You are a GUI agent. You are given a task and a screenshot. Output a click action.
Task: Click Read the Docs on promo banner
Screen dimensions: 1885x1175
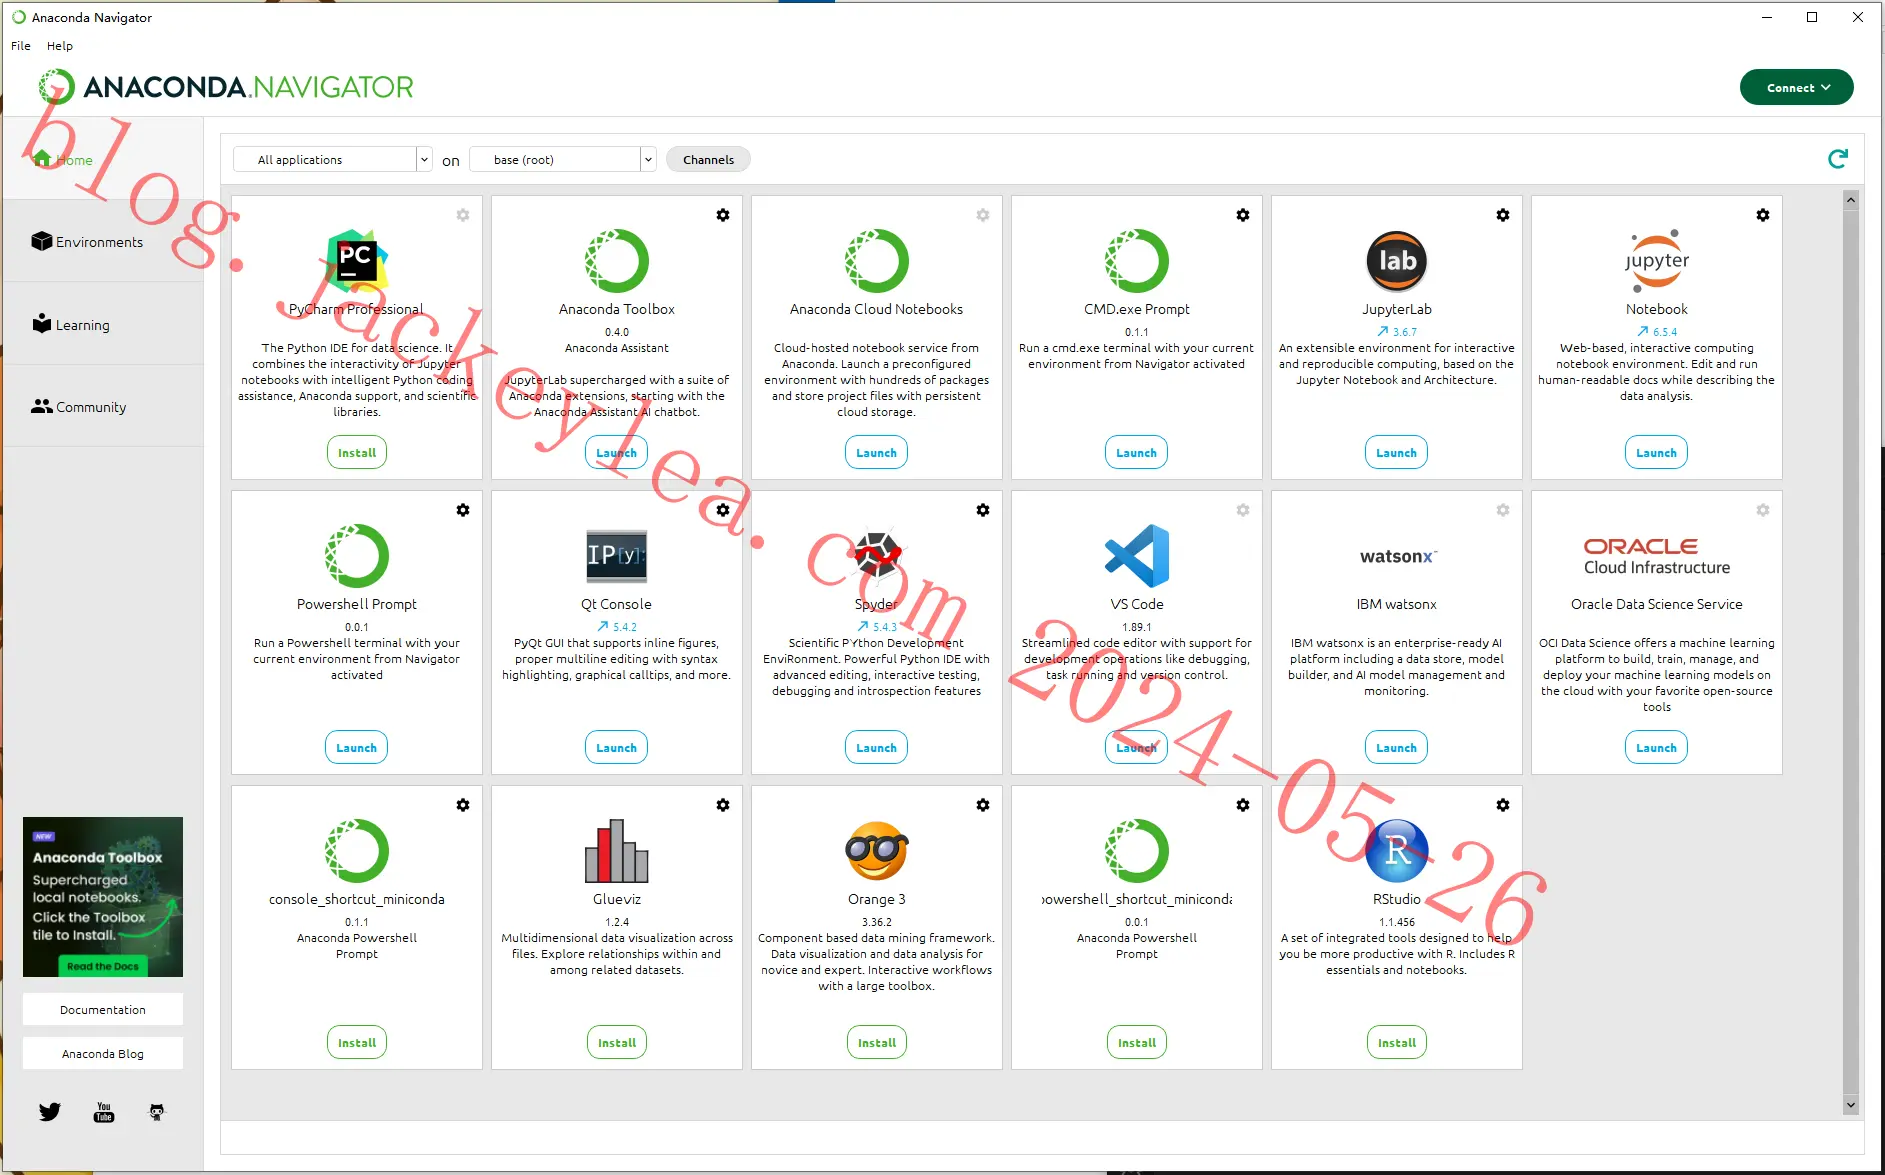[103, 966]
